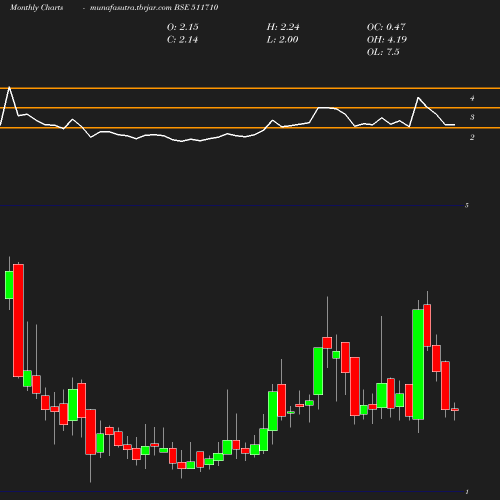Click the right-side peak of the indicator line

(x=418, y=98)
